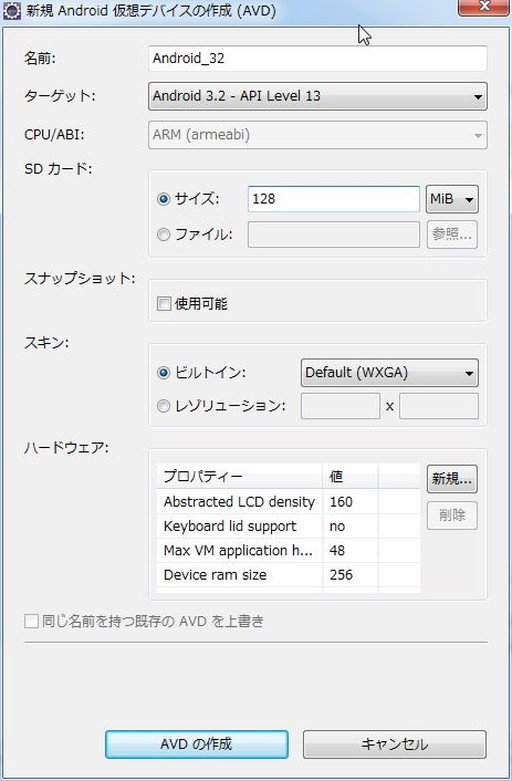The width and height of the screenshot is (512, 781).
Task: Click the SD card size field with 128
Action: (334, 199)
